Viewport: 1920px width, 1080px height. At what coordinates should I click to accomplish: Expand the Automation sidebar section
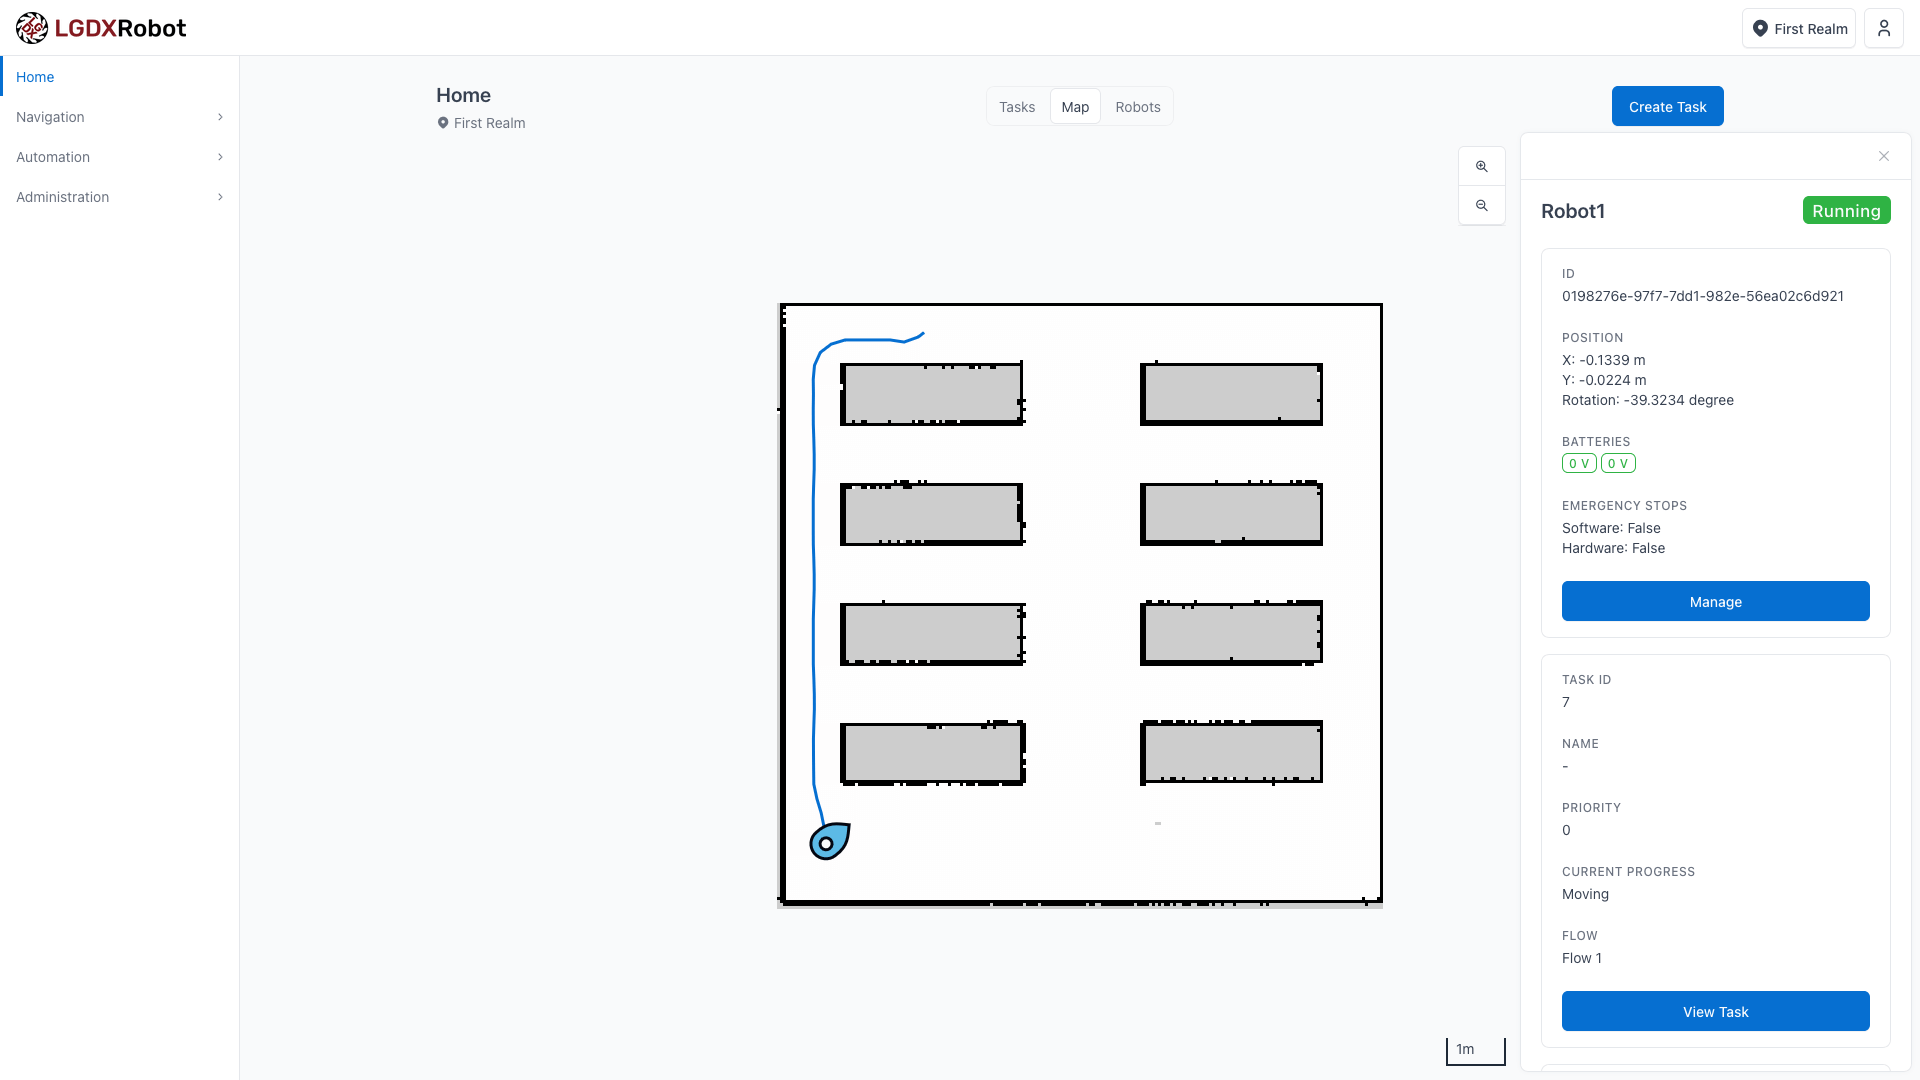pyautogui.click(x=119, y=157)
